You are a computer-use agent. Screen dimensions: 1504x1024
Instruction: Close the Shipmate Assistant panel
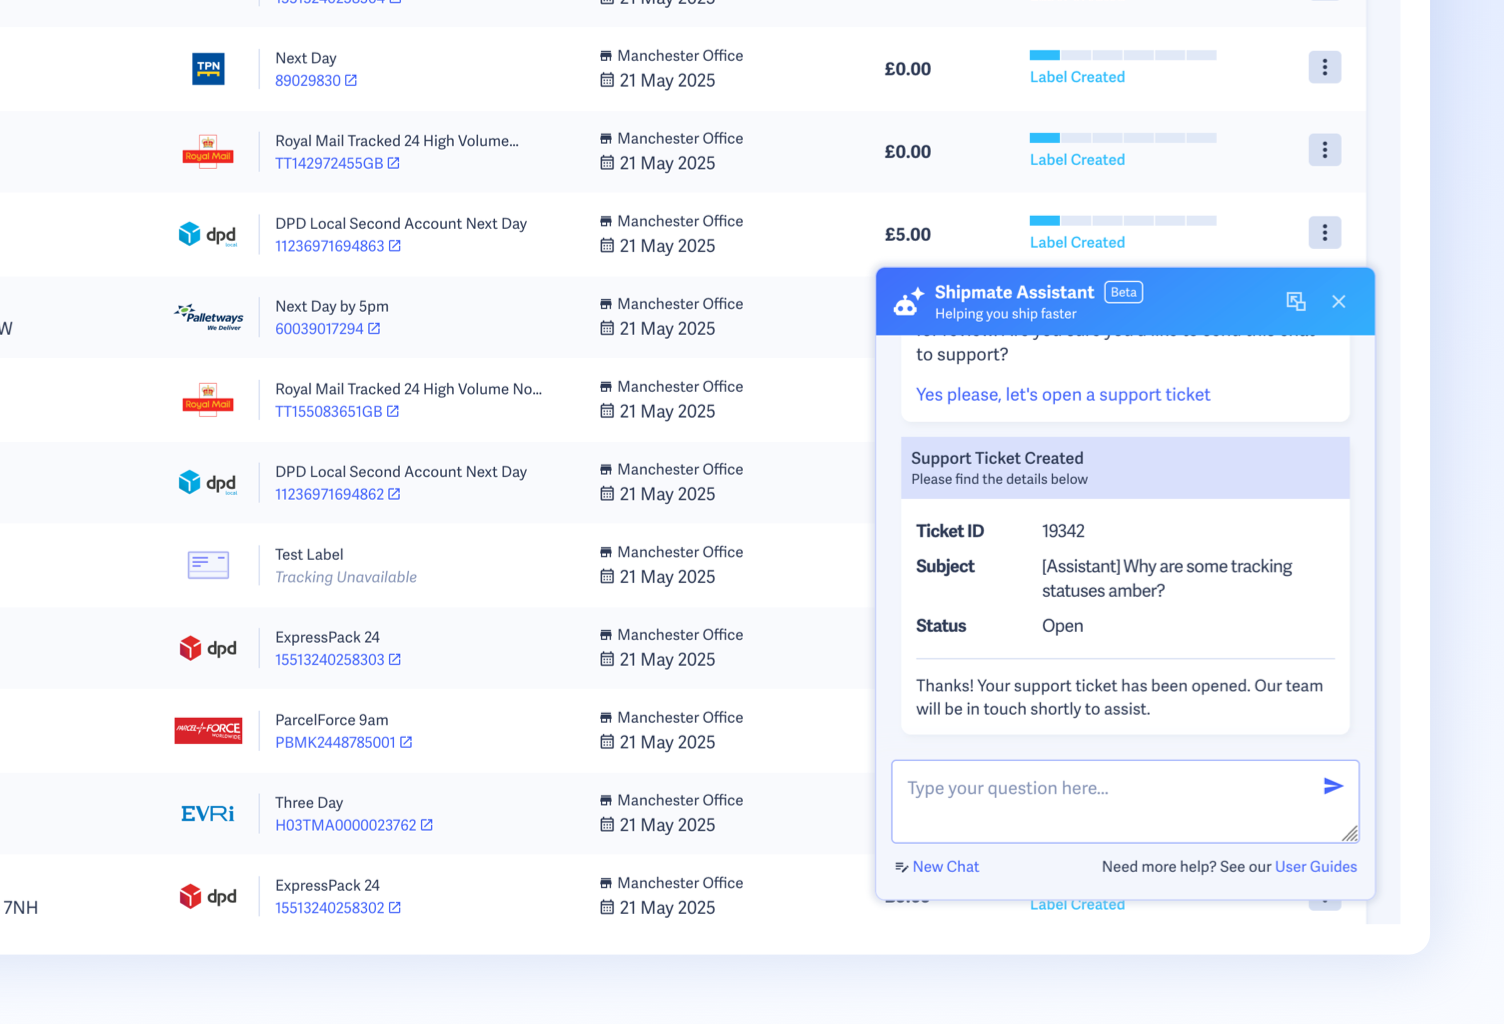click(1339, 301)
